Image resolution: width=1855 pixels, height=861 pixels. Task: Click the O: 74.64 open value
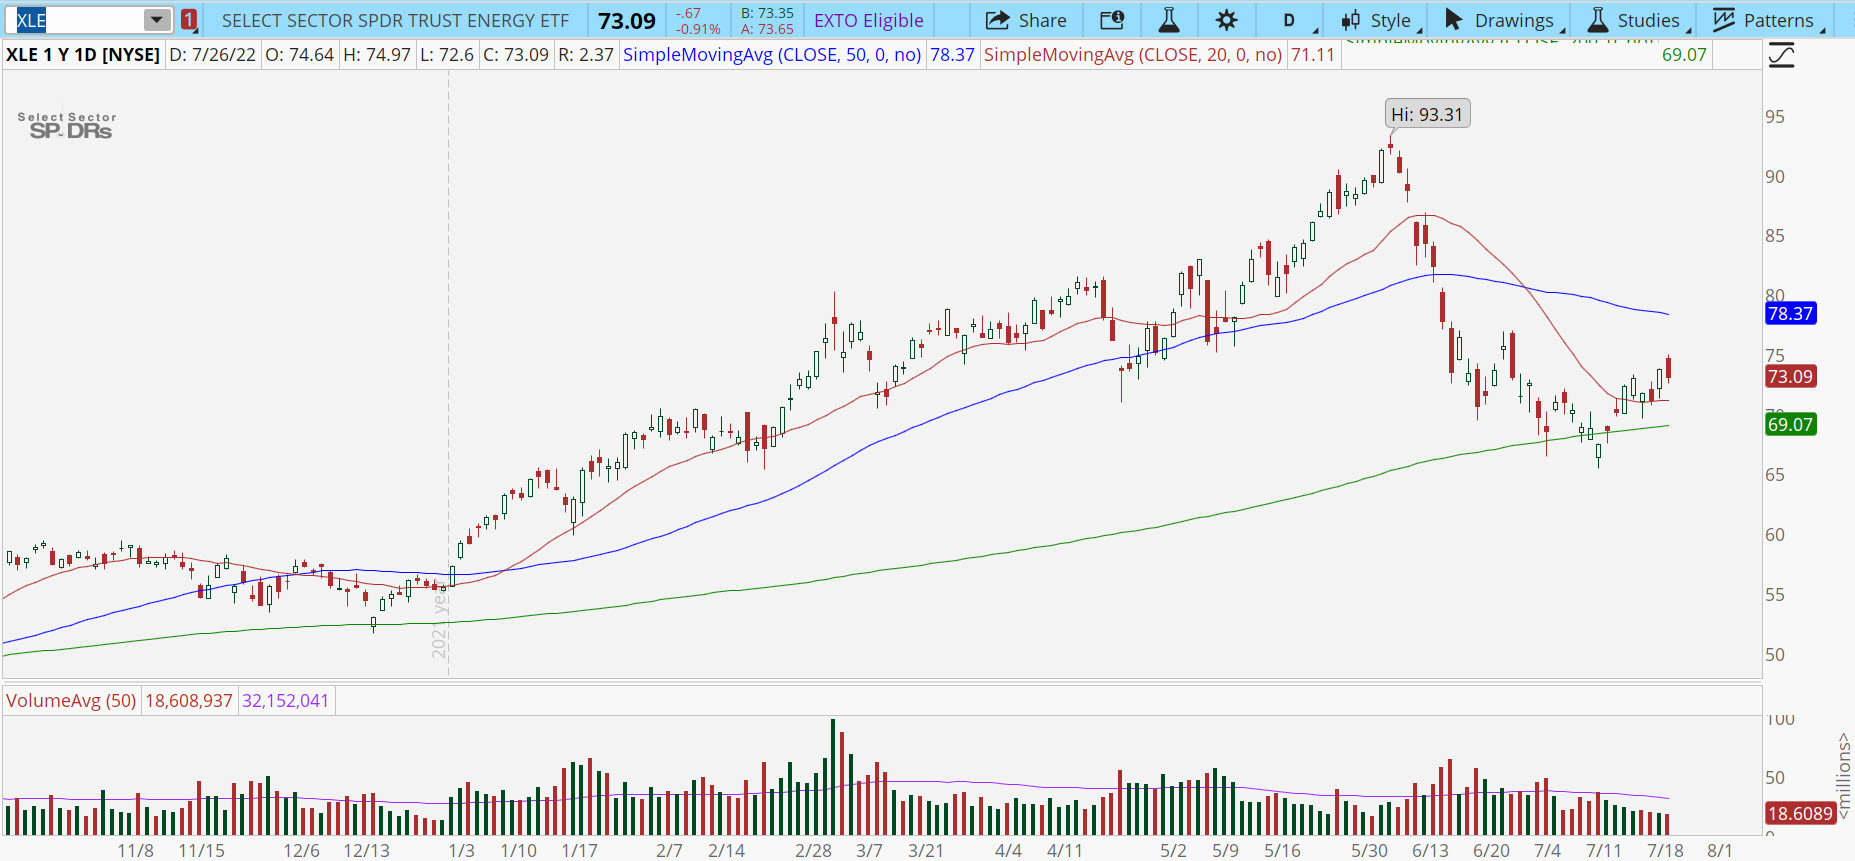[x=300, y=54]
